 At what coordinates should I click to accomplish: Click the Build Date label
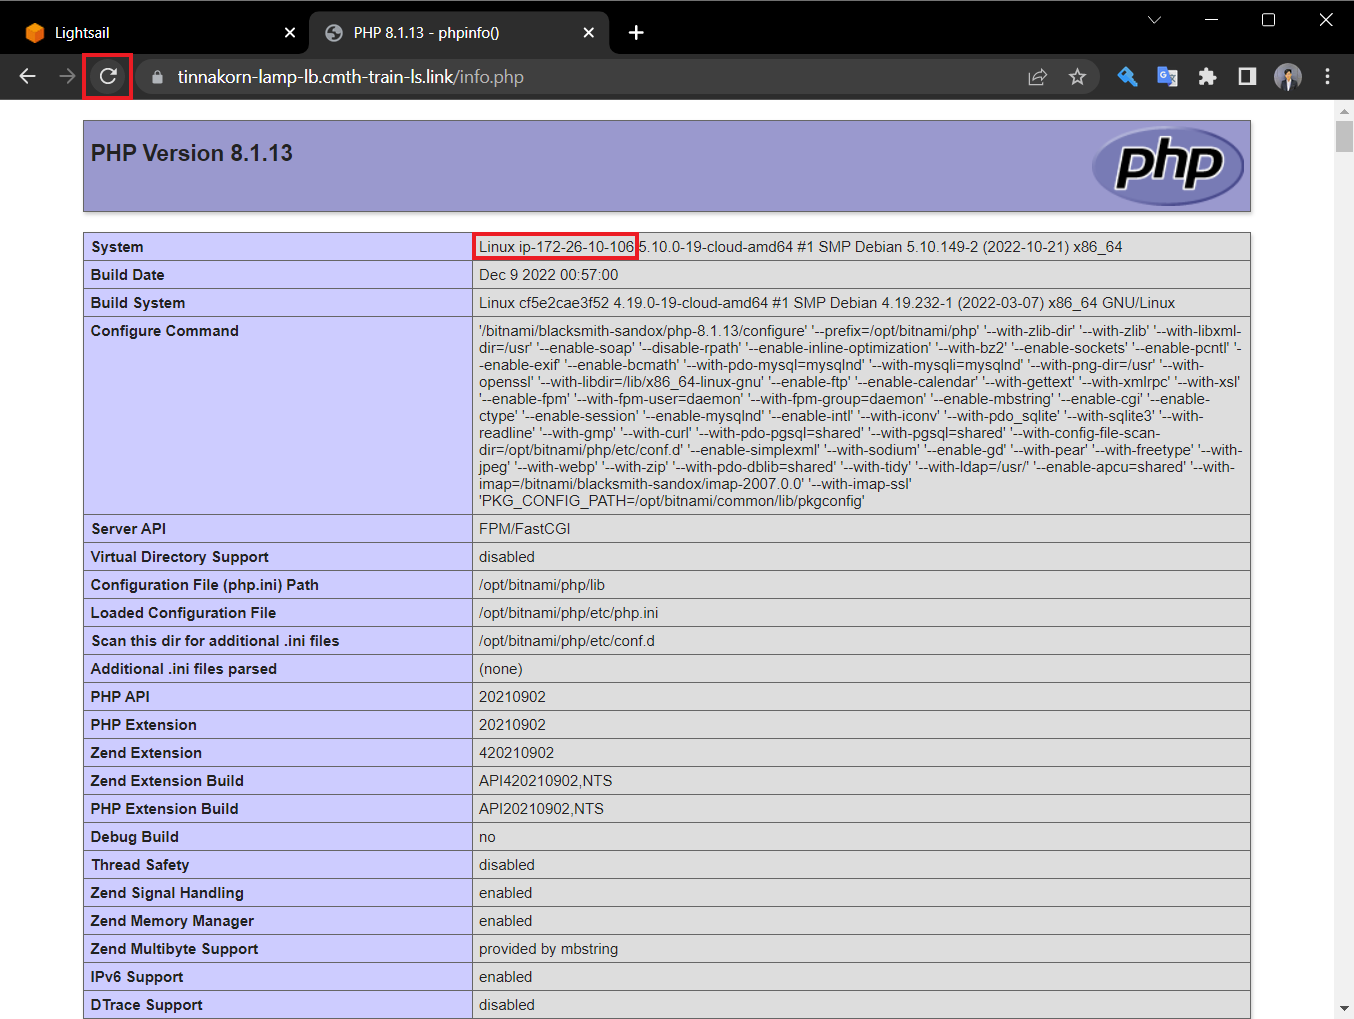(x=127, y=275)
